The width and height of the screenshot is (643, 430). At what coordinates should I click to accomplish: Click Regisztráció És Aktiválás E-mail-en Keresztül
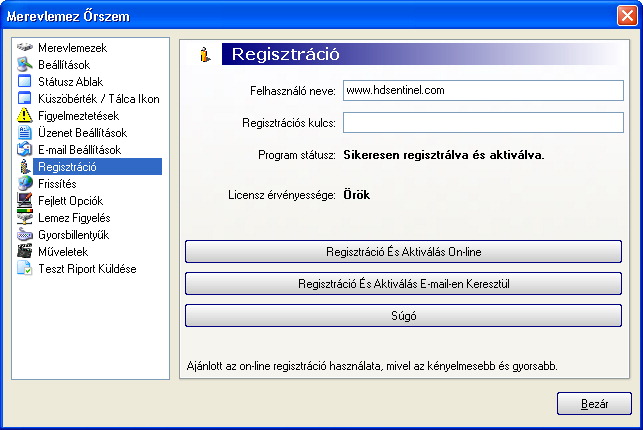coord(404,283)
